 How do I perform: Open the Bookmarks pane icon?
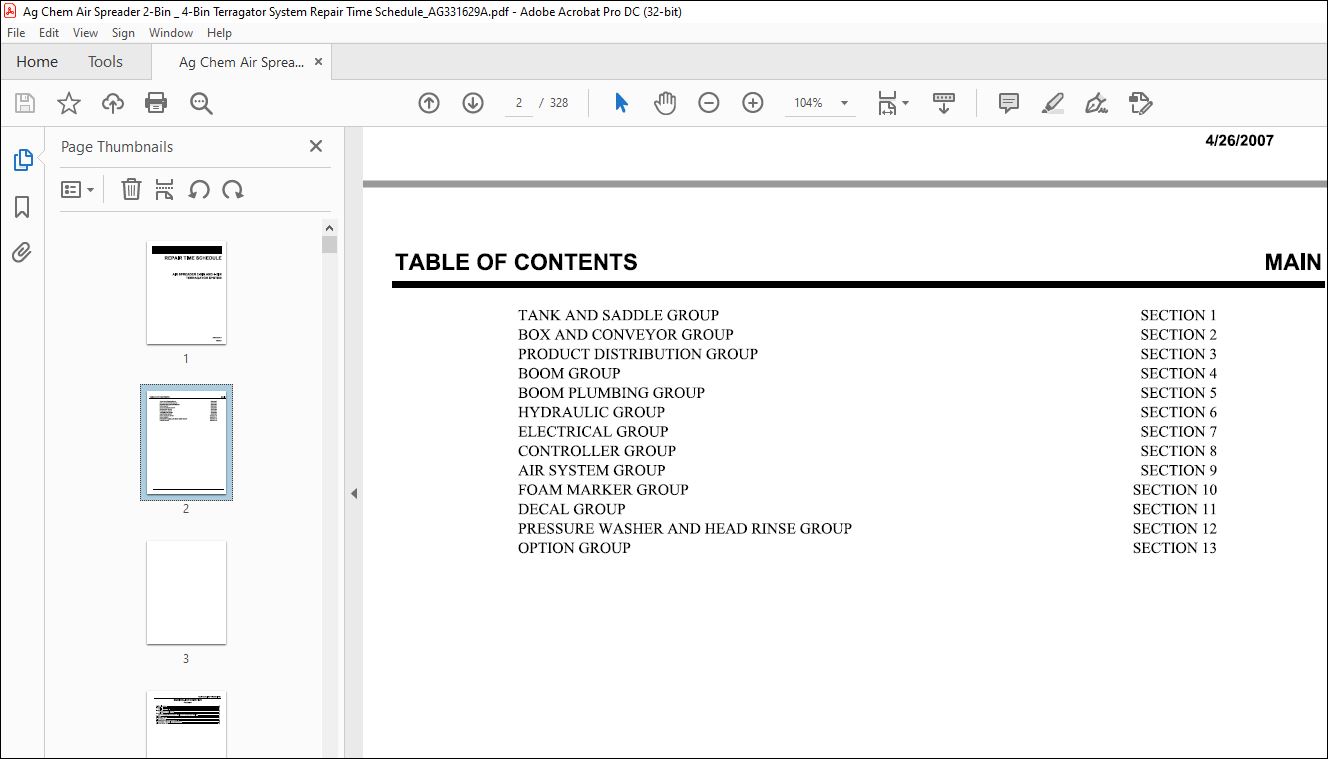point(22,207)
